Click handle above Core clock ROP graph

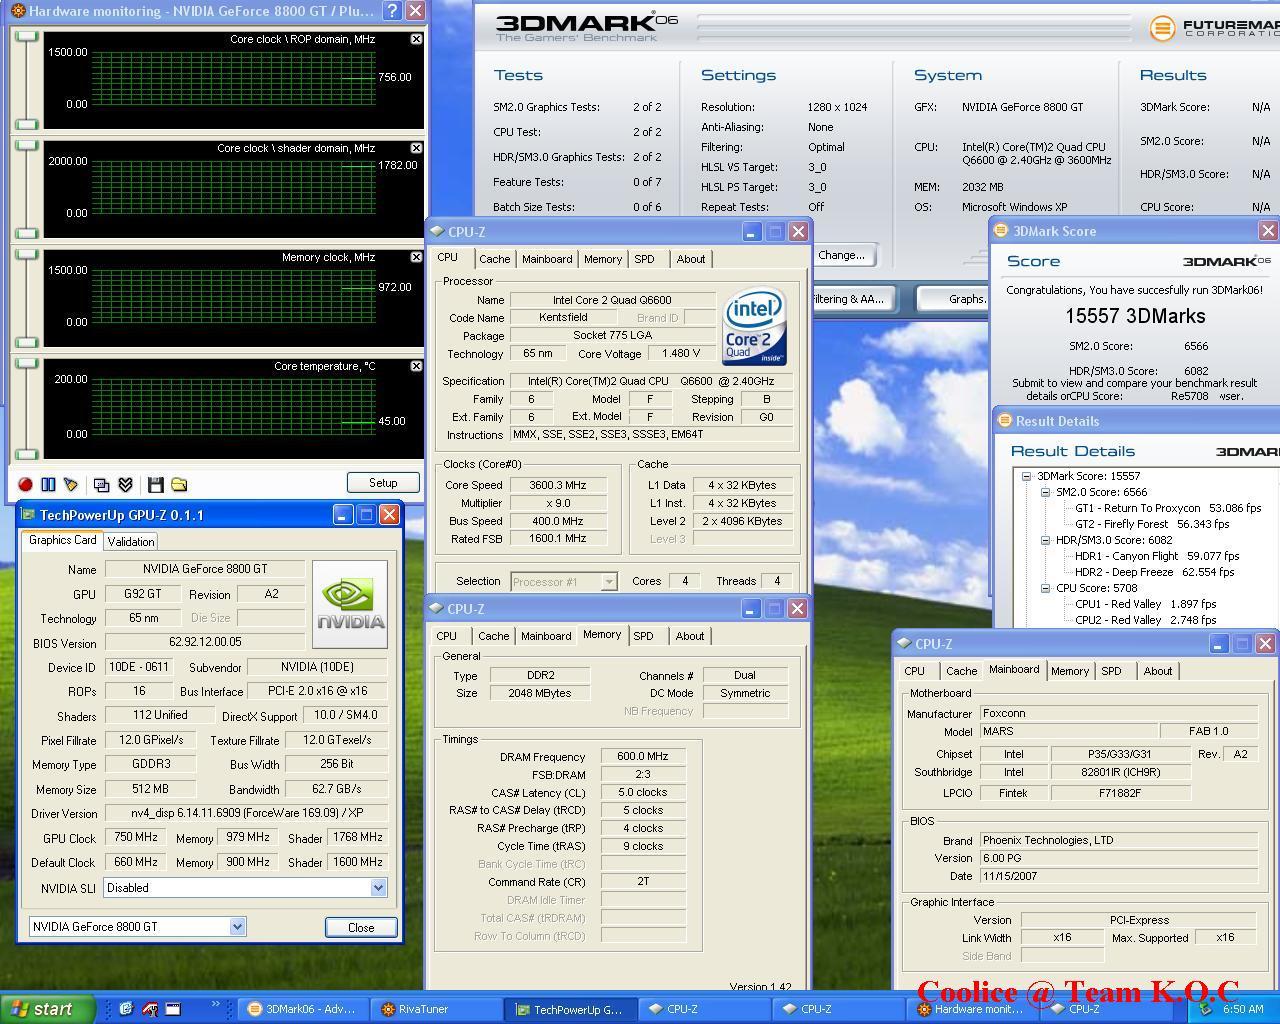click(27, 36)
